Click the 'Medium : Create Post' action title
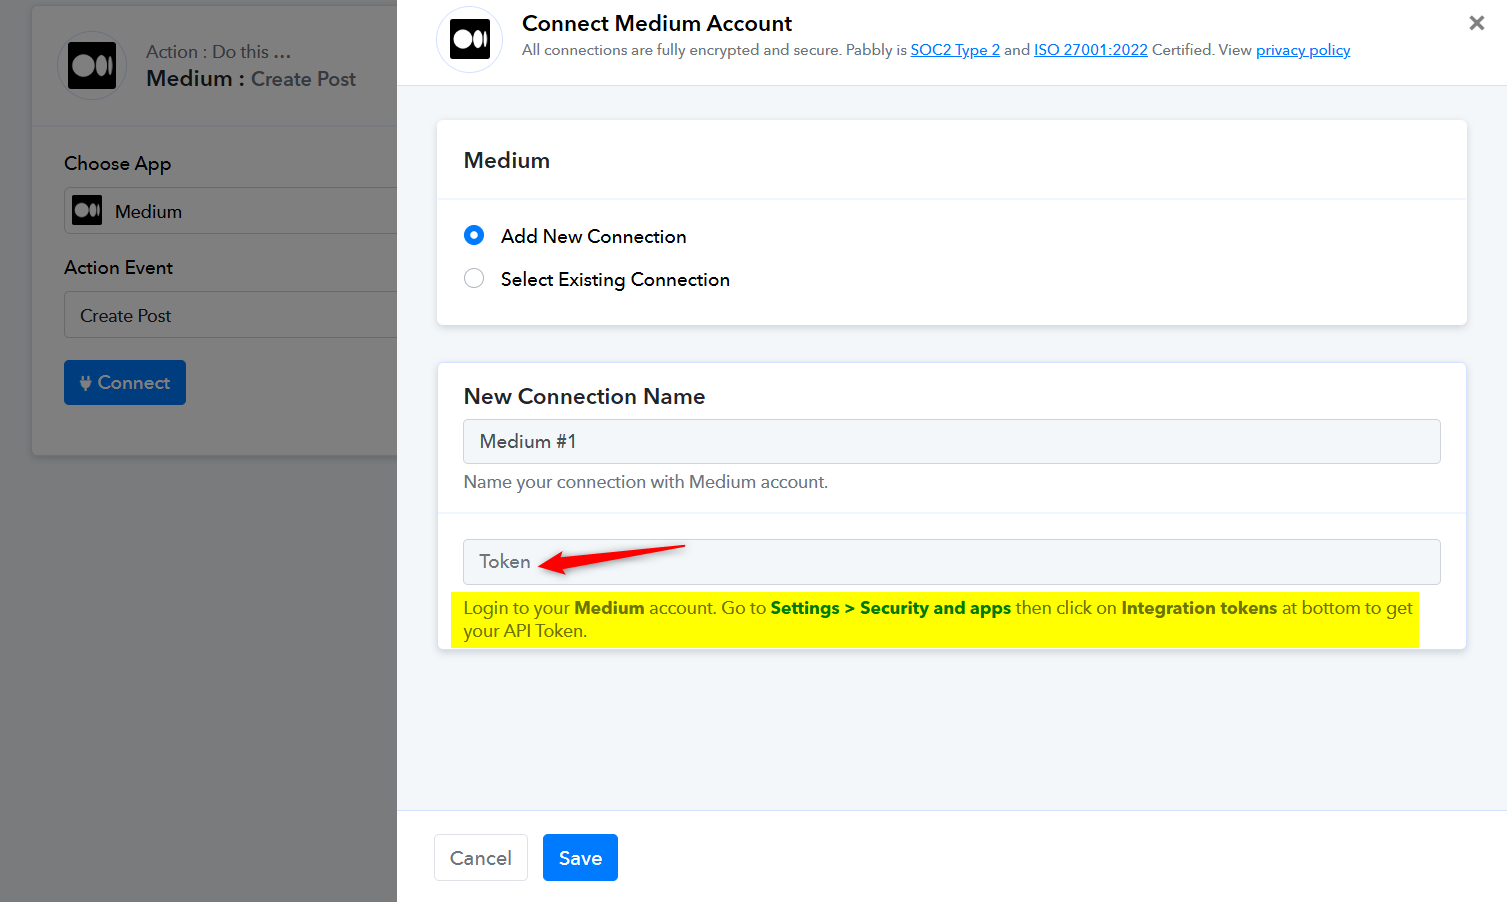 [x=251, y=79]
